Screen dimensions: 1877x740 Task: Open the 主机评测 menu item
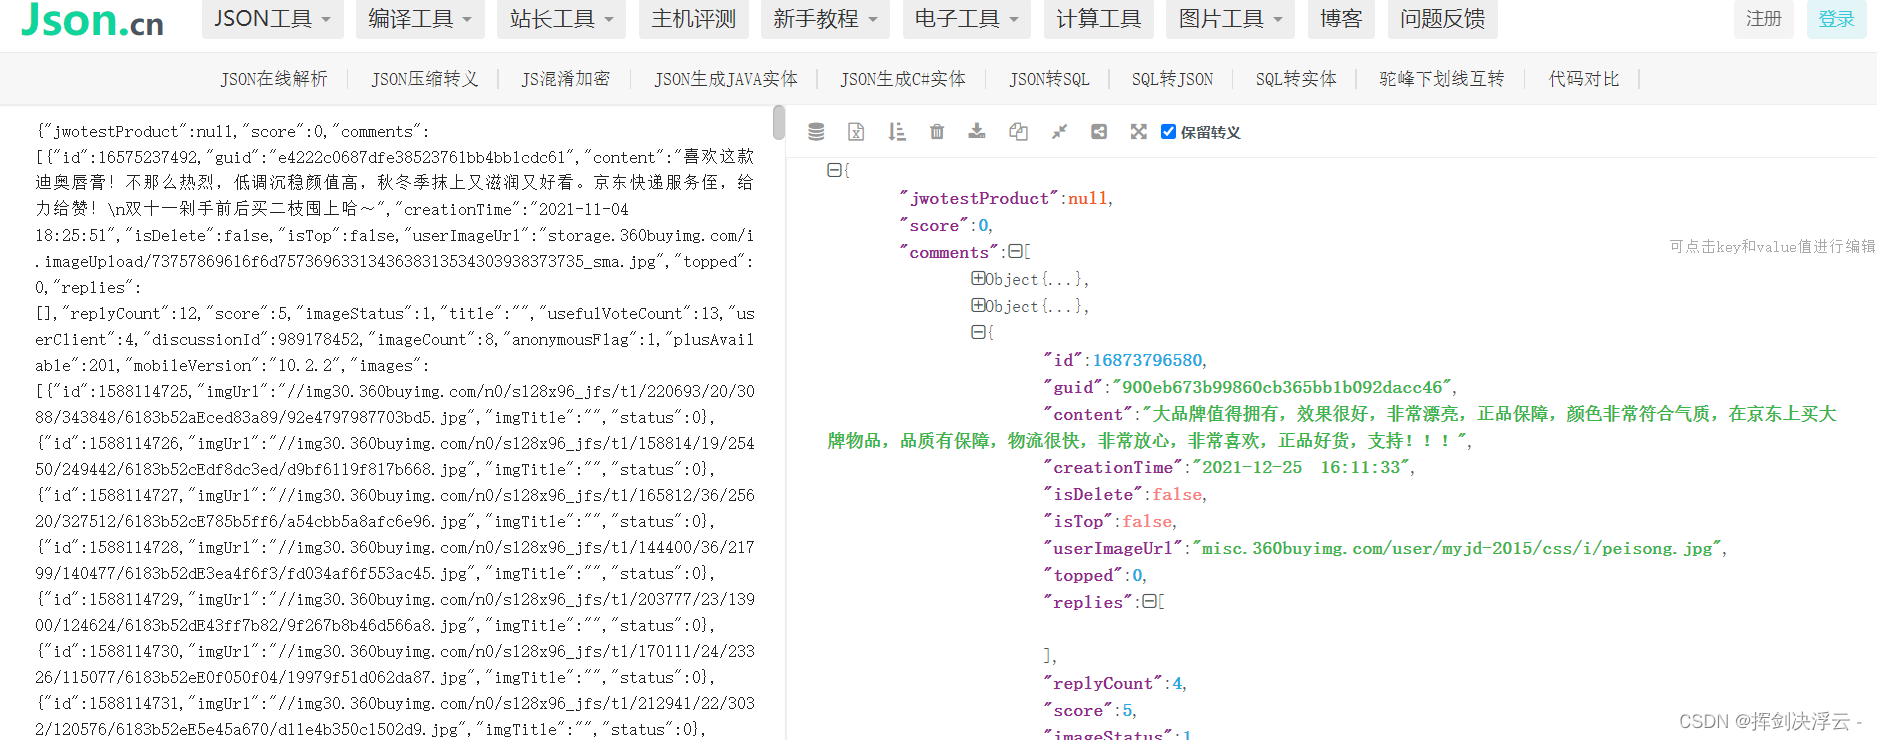pos(694,19)
